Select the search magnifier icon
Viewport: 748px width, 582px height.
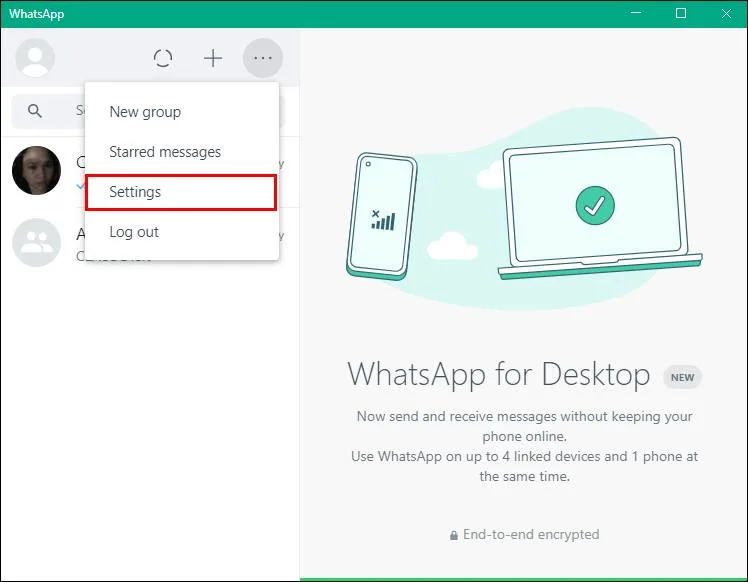tap(35, 111)
